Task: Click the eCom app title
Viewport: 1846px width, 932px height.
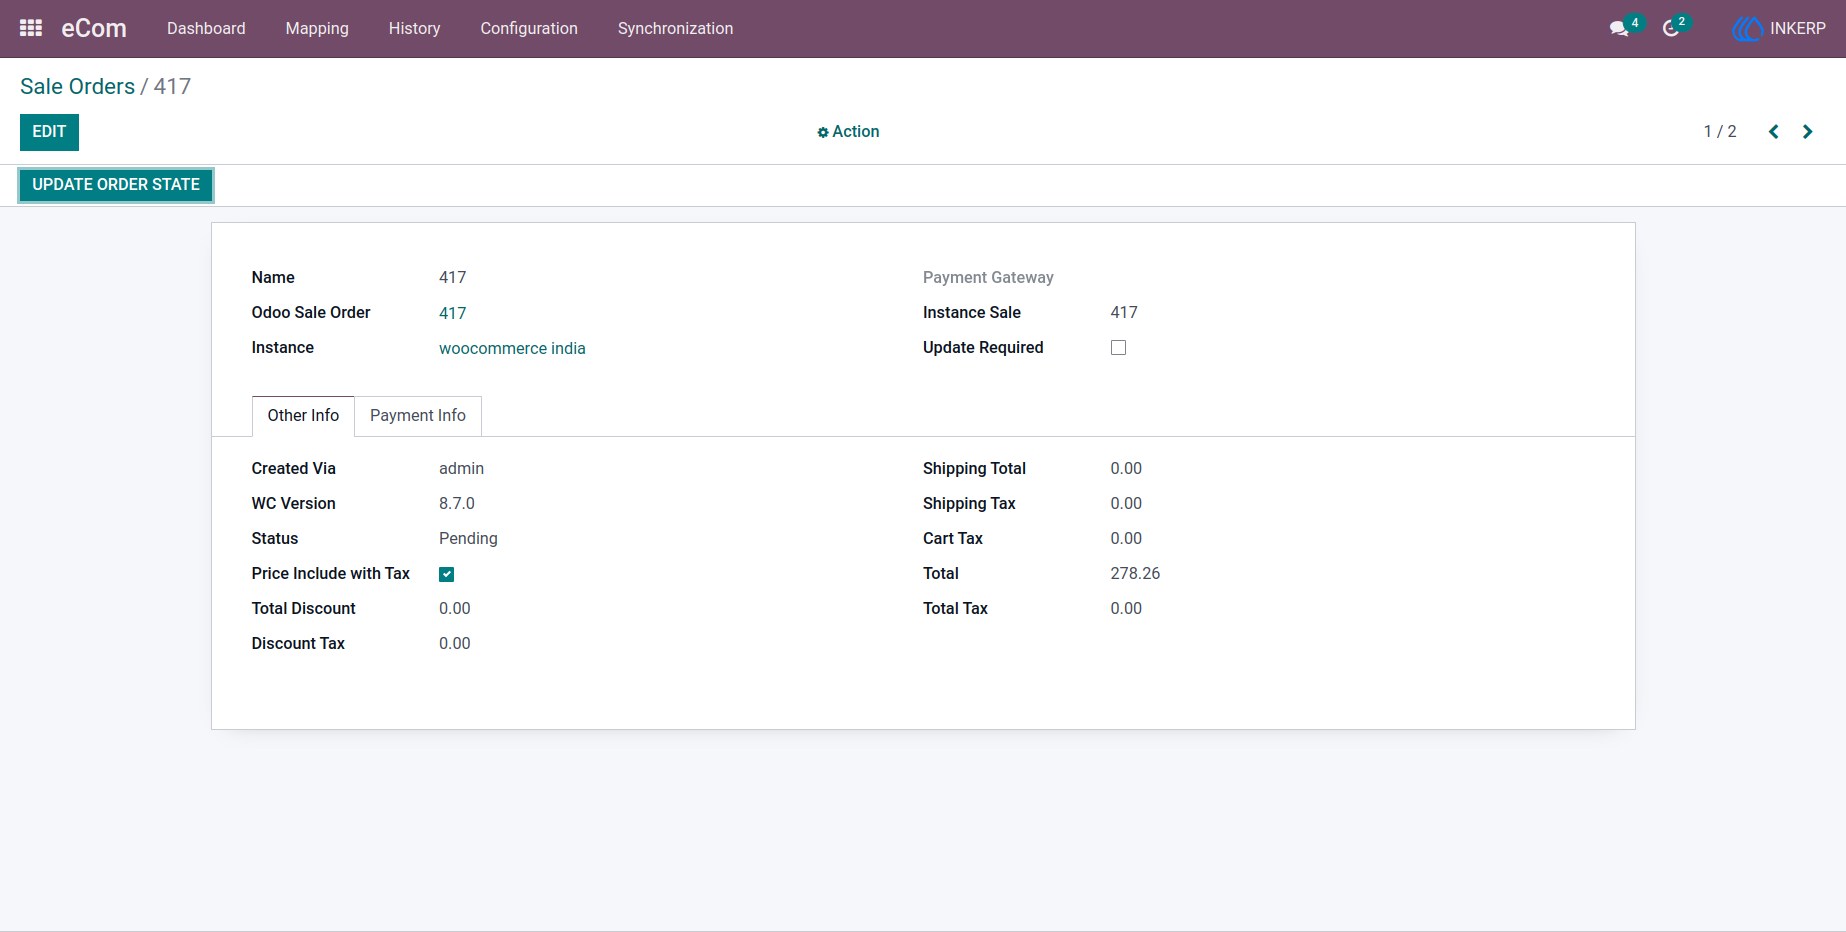Action: (x=94, y=29)
